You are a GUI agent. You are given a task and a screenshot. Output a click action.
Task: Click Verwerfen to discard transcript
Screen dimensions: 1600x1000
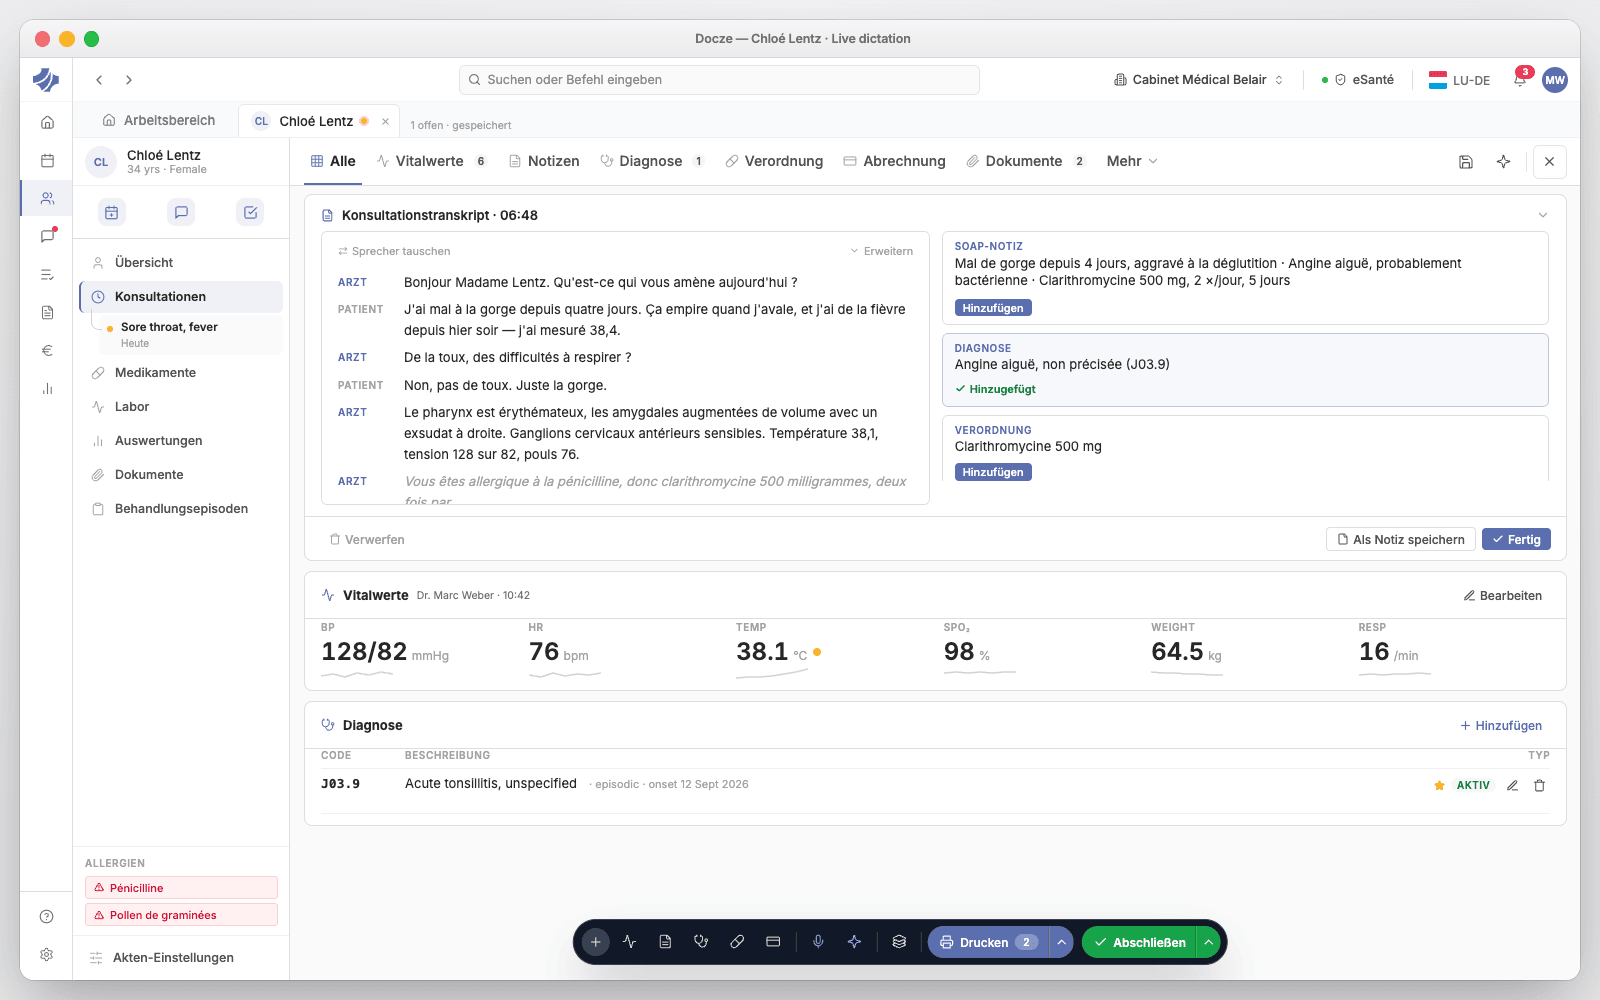(367, 539)
